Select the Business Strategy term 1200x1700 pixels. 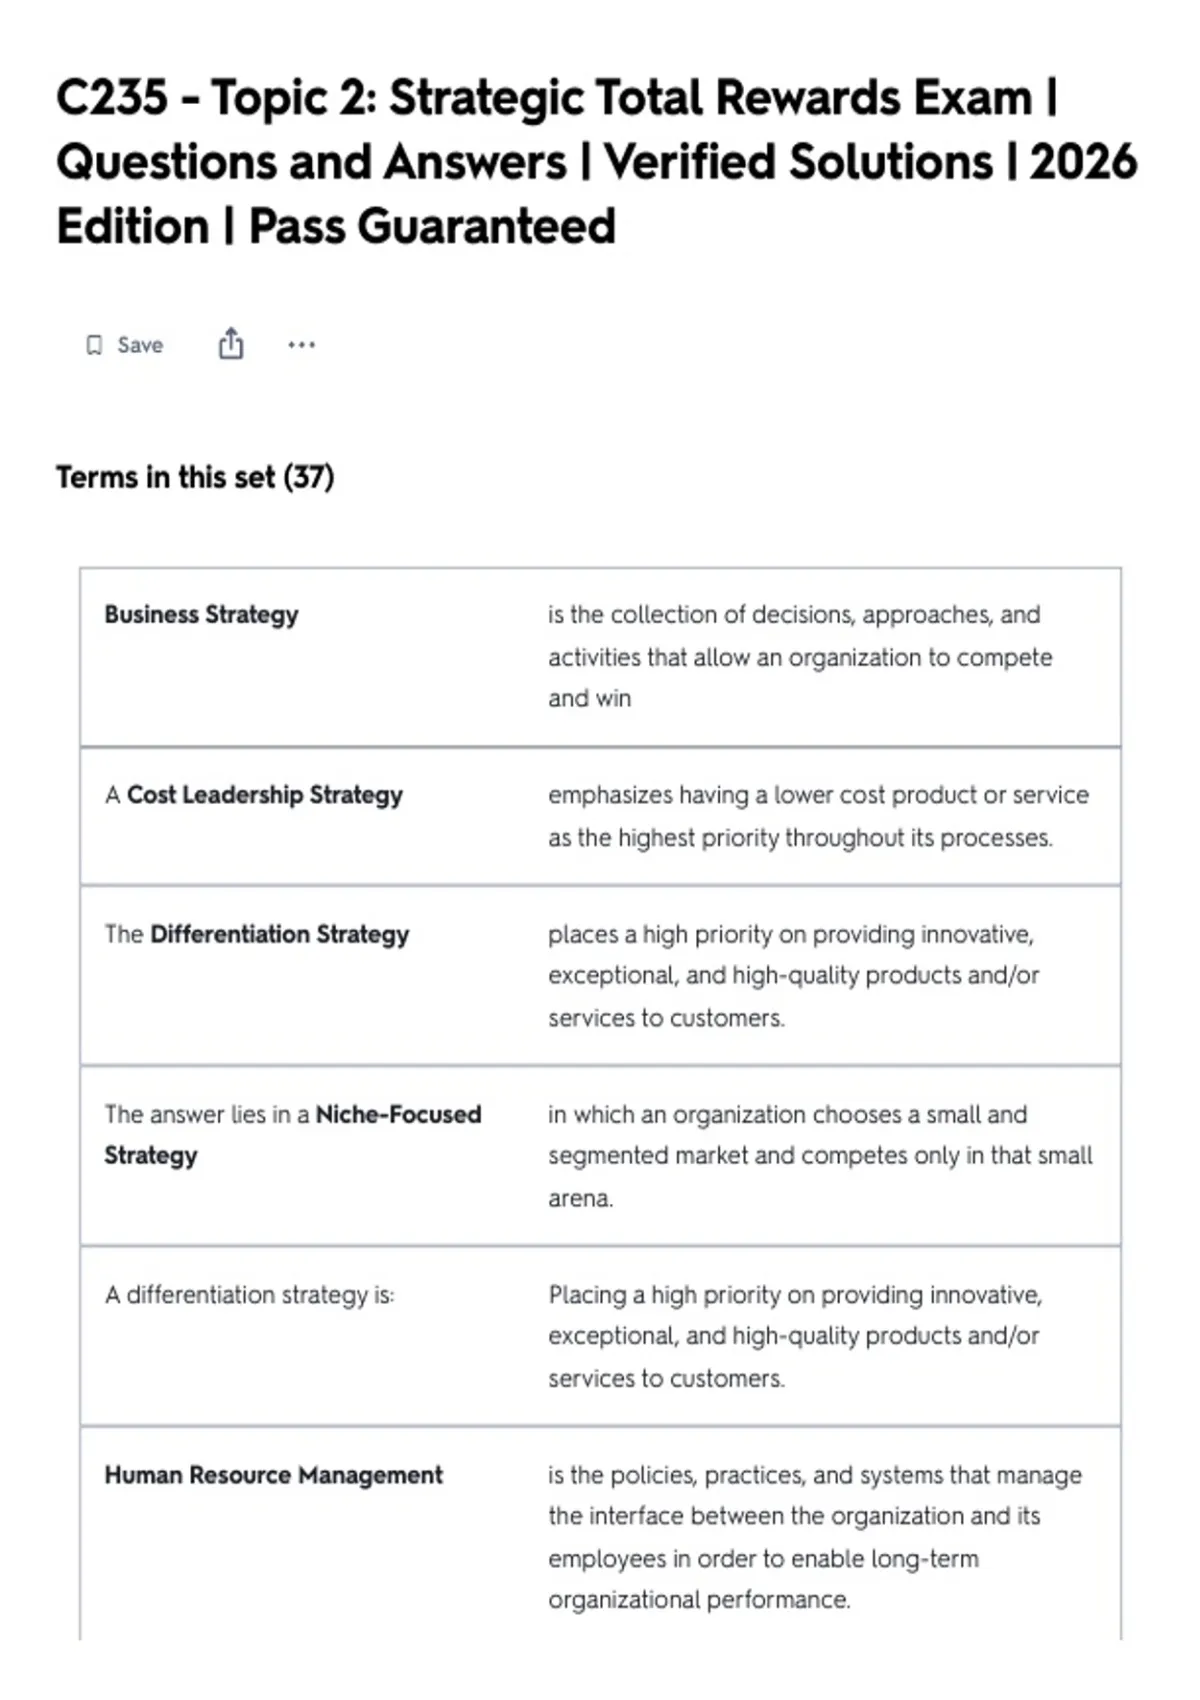pyautogui.click(x=201, y=615)
